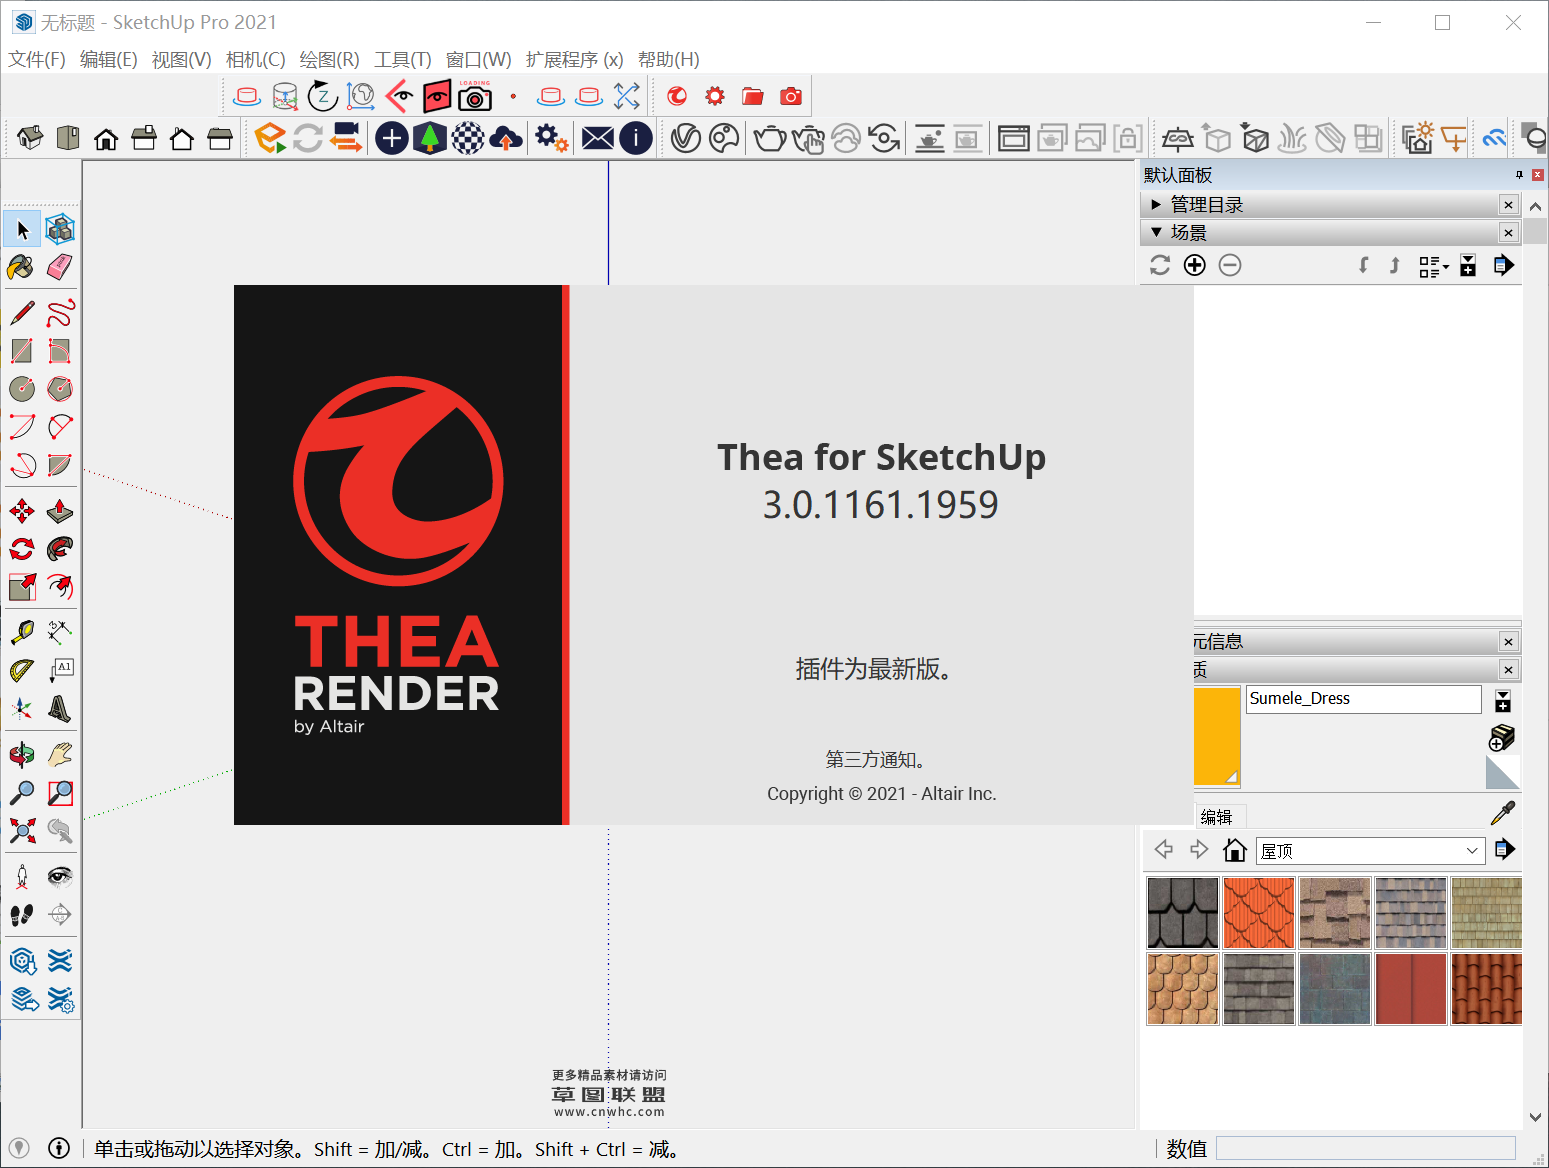Pick the solid red metal roof material
1549x1168 pixels.
click(1411, 989)
